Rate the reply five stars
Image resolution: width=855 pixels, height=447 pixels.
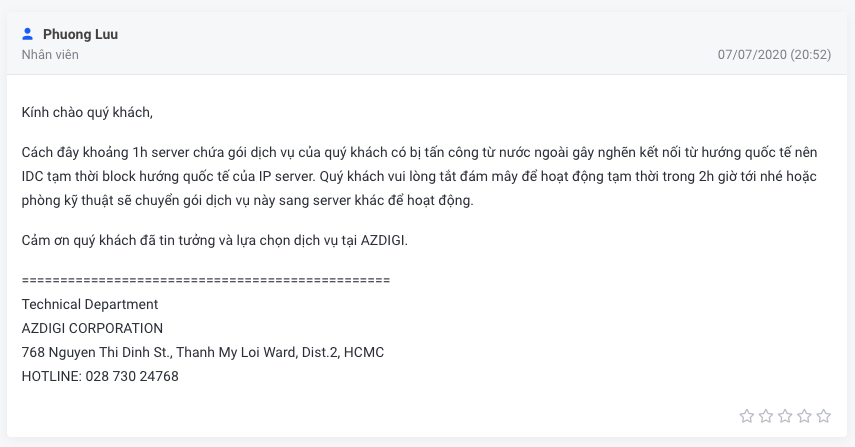pos(823,416)
